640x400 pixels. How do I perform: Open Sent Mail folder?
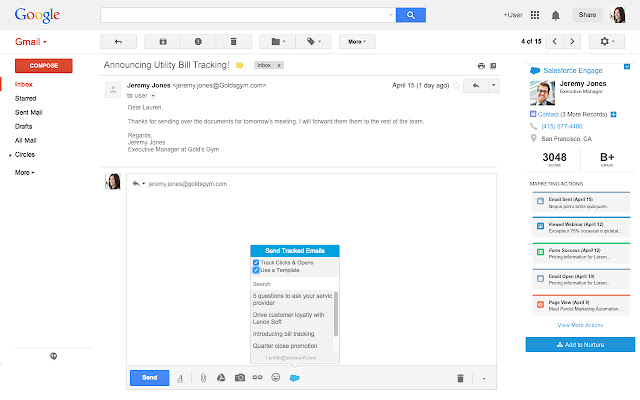tap(29, 112)
